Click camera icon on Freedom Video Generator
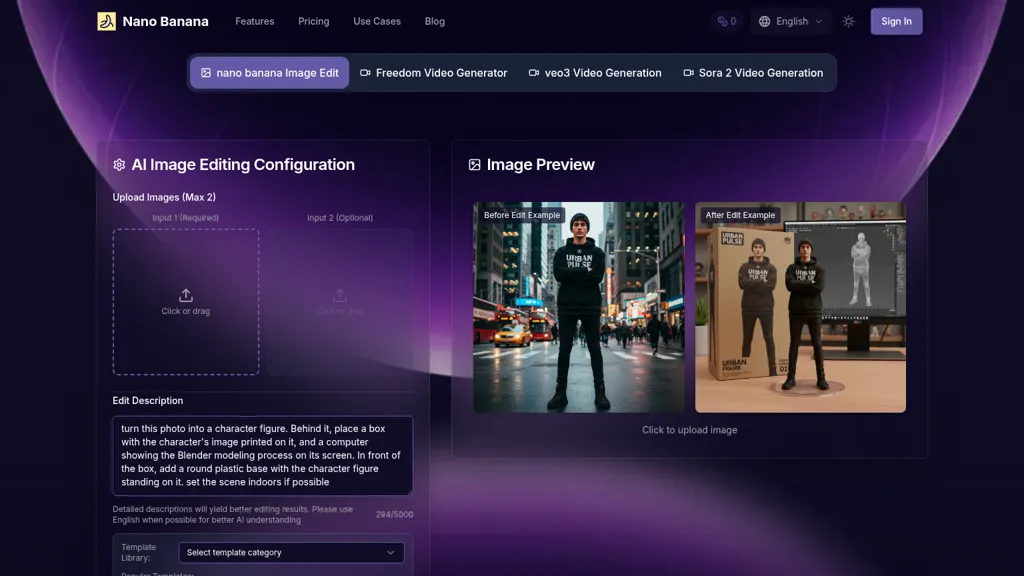Image resolution: width=1024 pixels, height=576 pixels. coord(365,72)
